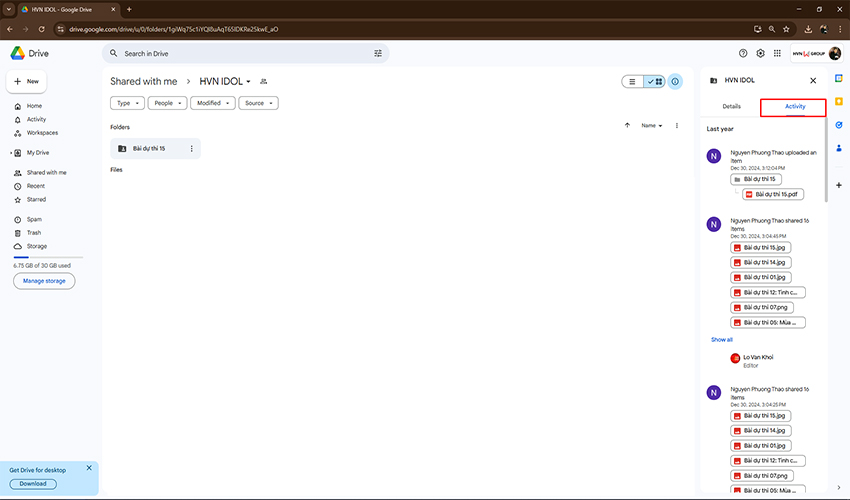Viewport: 850px width, 500px height.
Task: Open the Bài dự thi 15 folder tile
Action: [x=156, y=149]
